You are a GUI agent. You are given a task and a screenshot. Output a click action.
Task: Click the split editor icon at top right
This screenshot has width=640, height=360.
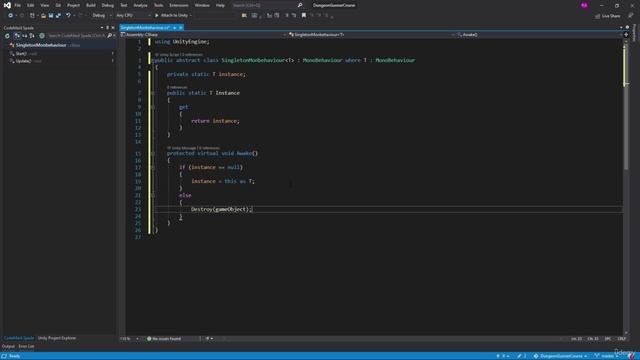click(626, 35)
